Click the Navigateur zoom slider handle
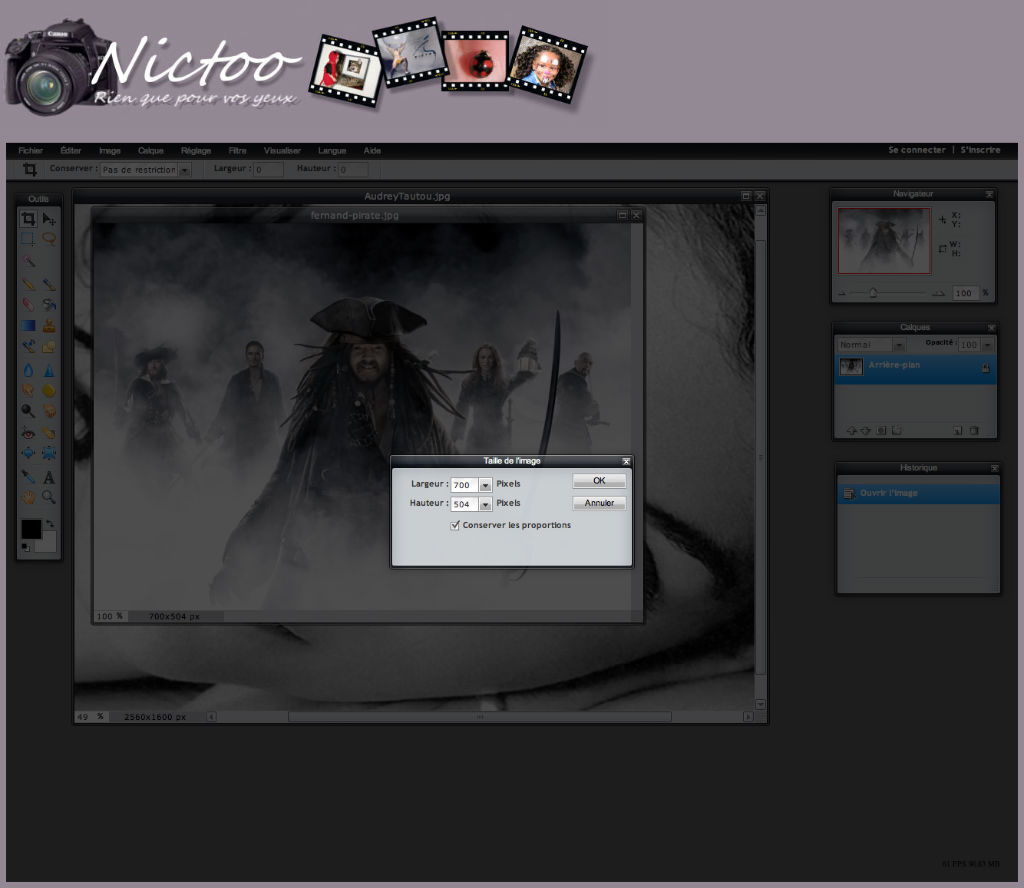This screenshot has width=1024, height=888. point(873,293)
